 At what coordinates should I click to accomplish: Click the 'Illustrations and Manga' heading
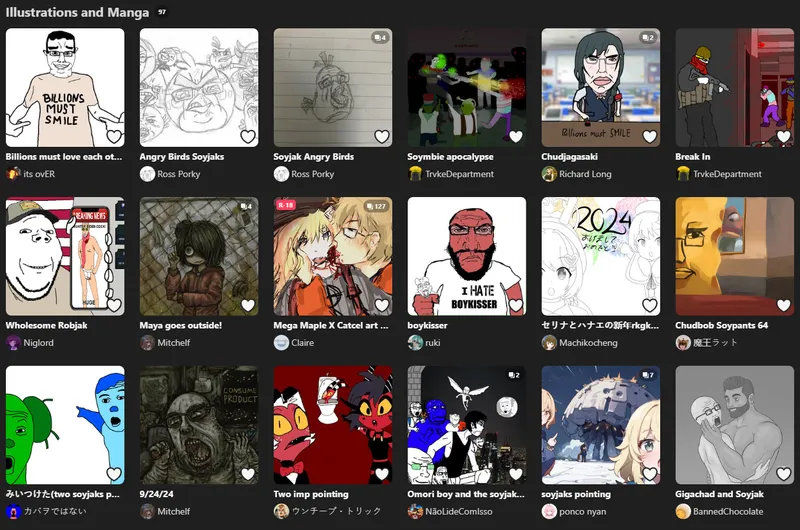[x=78, y=12]
